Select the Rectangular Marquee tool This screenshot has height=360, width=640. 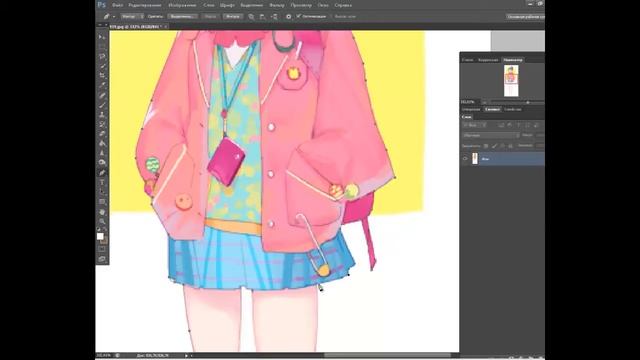pos(102,47)
